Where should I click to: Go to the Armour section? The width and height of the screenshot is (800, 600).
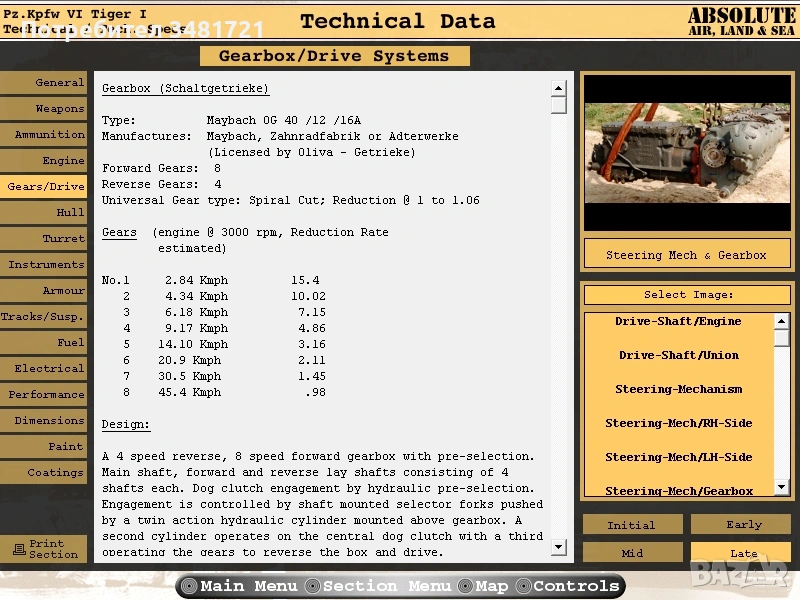coord(44,290)
